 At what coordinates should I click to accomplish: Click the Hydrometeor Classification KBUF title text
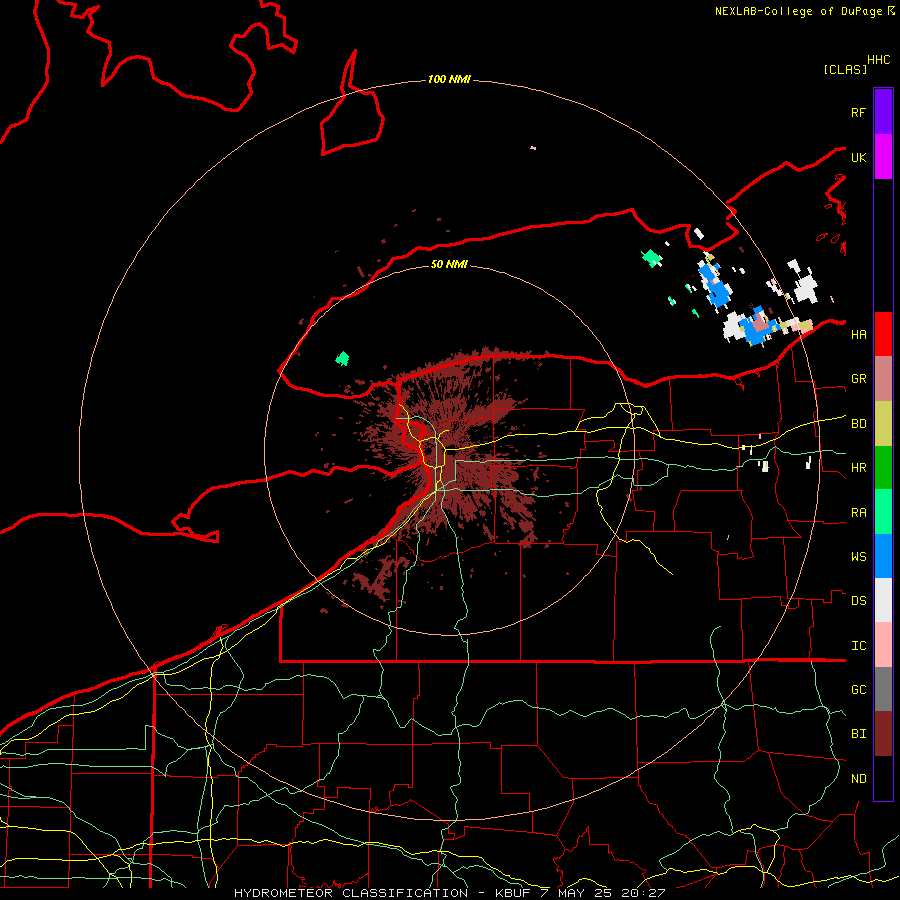(449, 893)
